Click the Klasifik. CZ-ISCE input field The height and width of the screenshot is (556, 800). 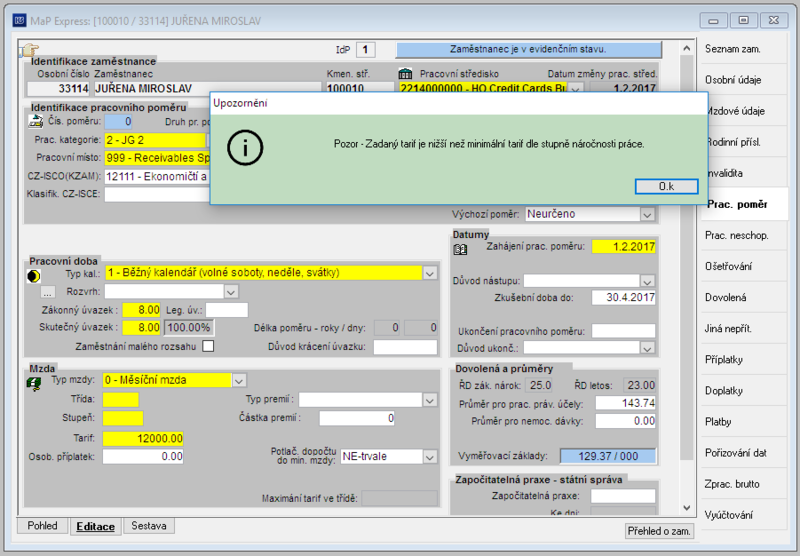click(157, 194)
